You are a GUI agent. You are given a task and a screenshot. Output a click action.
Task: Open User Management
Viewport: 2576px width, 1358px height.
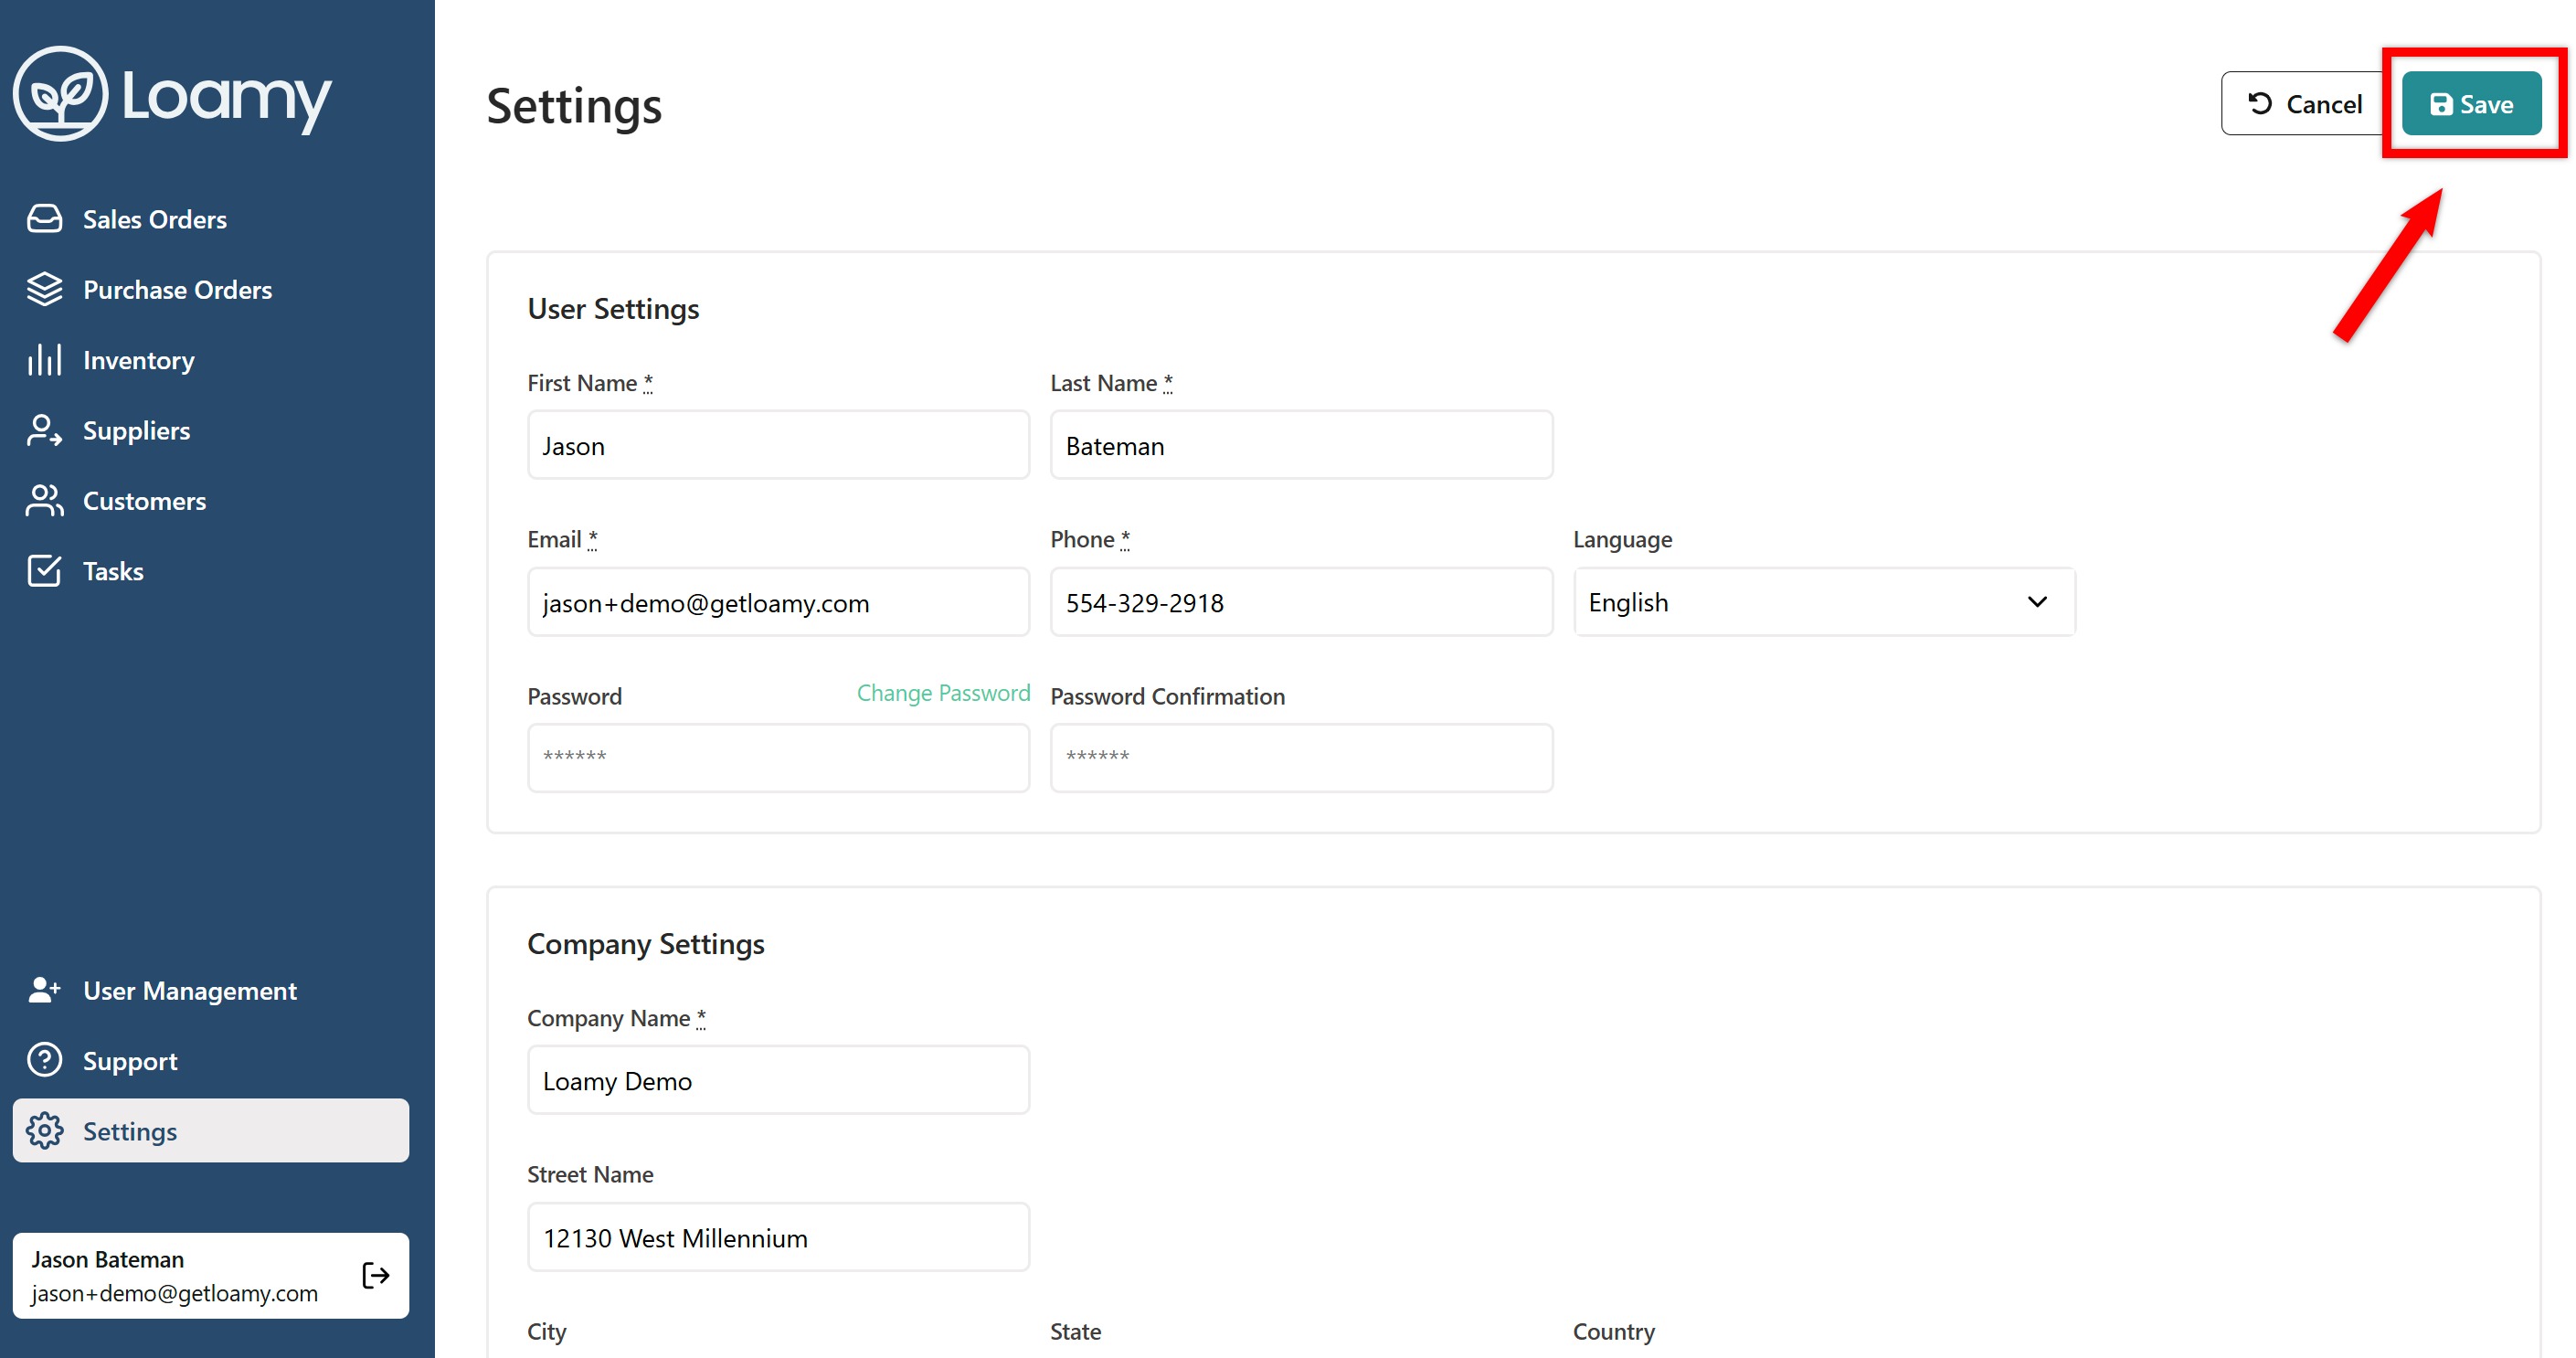click(211, 990)
